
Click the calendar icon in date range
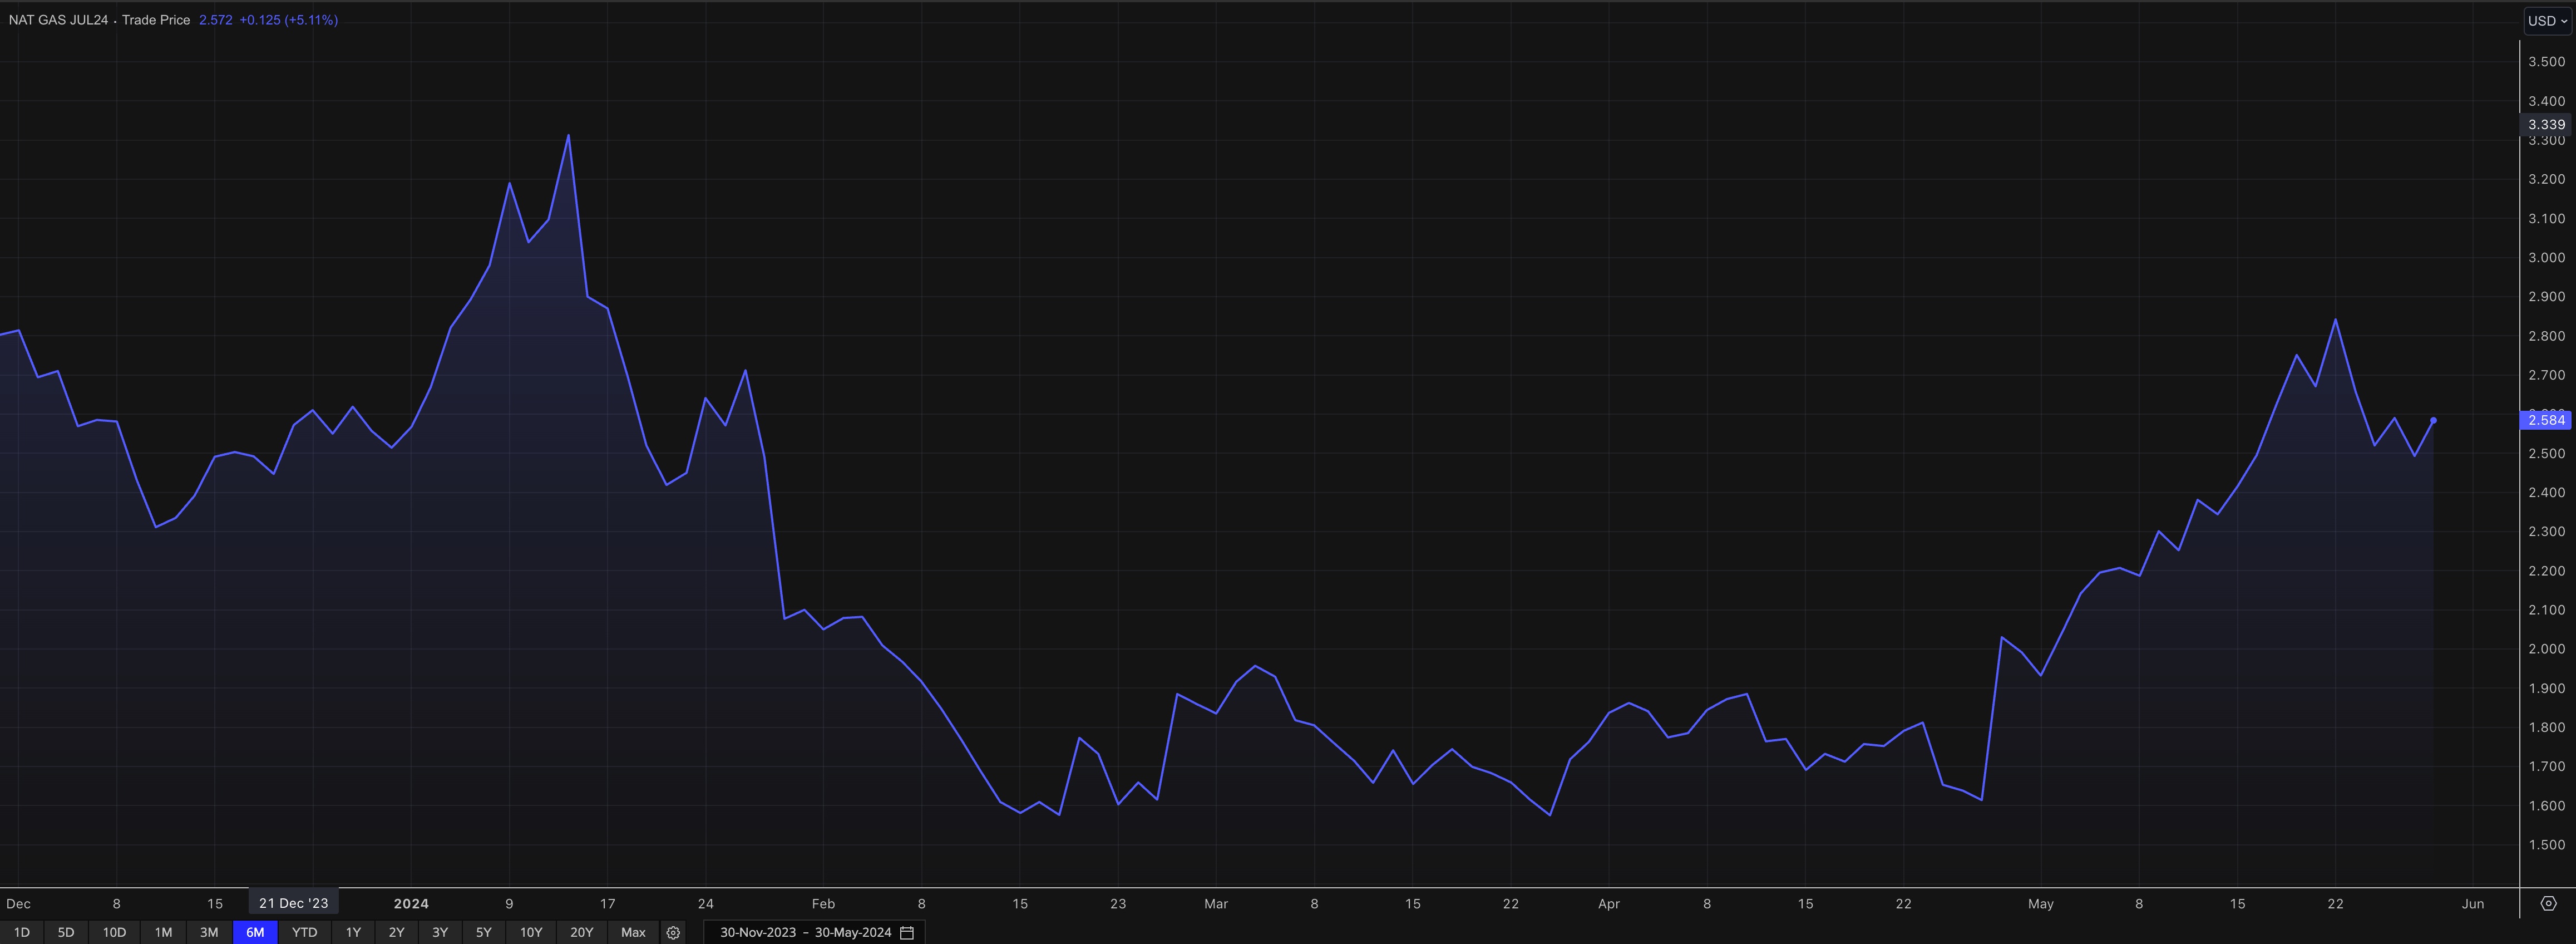(x=907, y=932)
